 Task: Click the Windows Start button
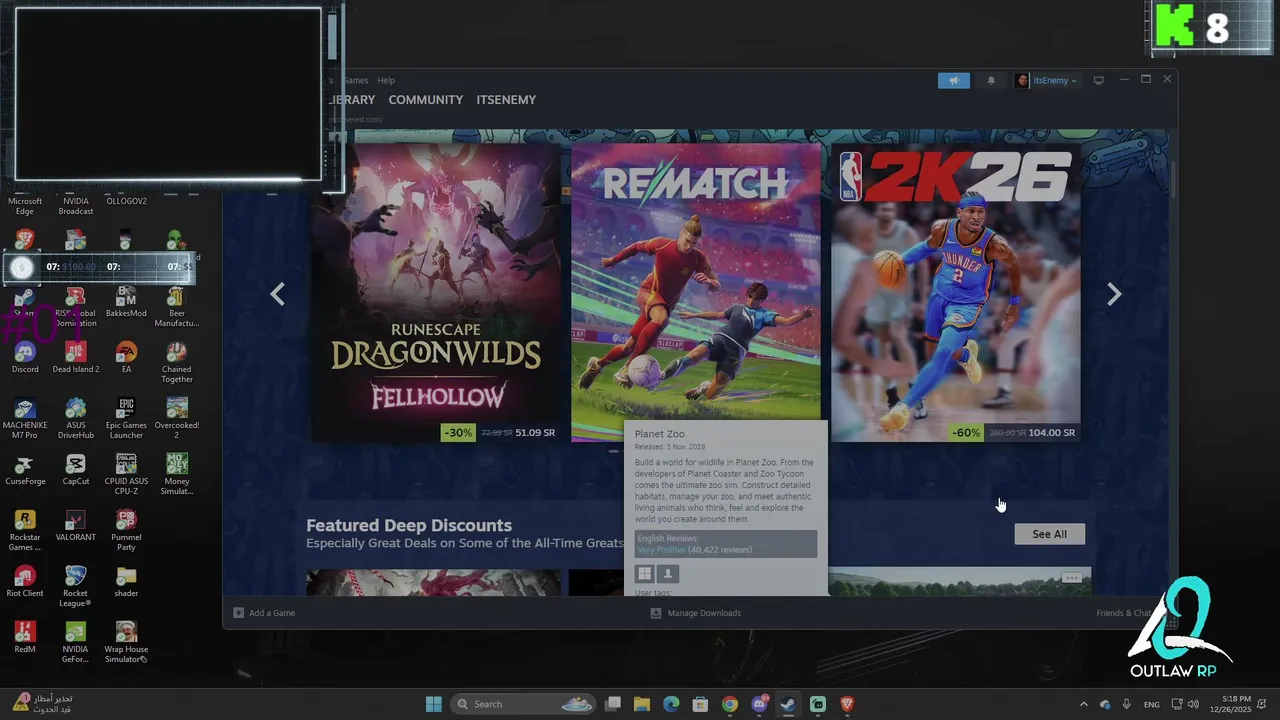[434, 704]
